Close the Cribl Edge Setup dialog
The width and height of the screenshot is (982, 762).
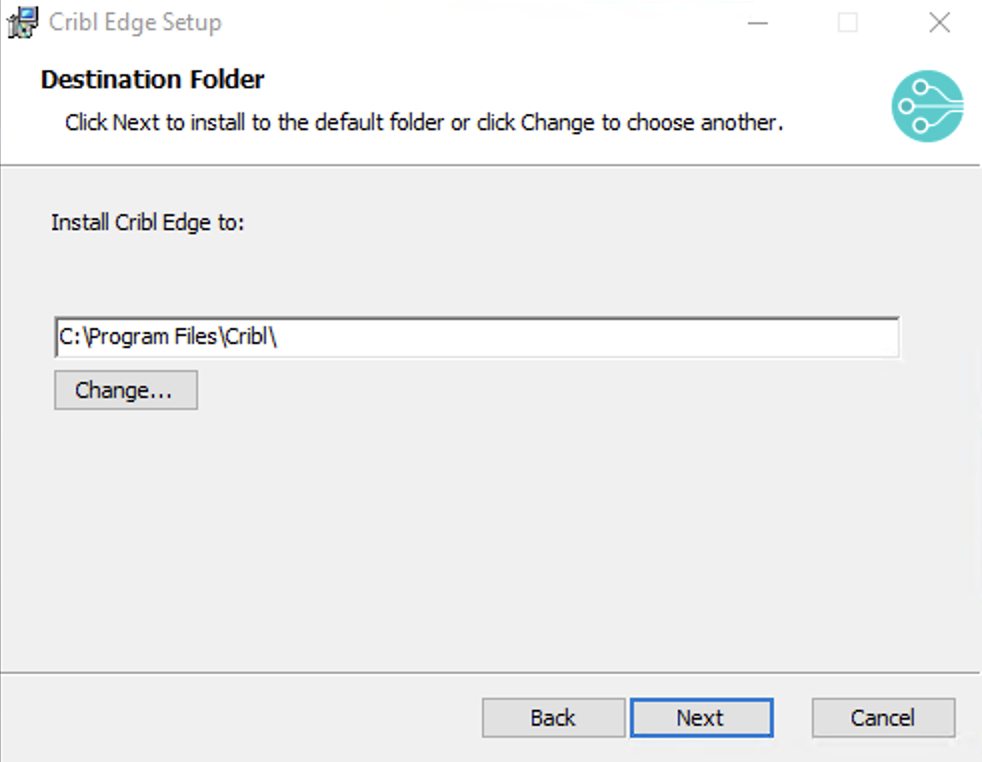[x=939, y=22]
